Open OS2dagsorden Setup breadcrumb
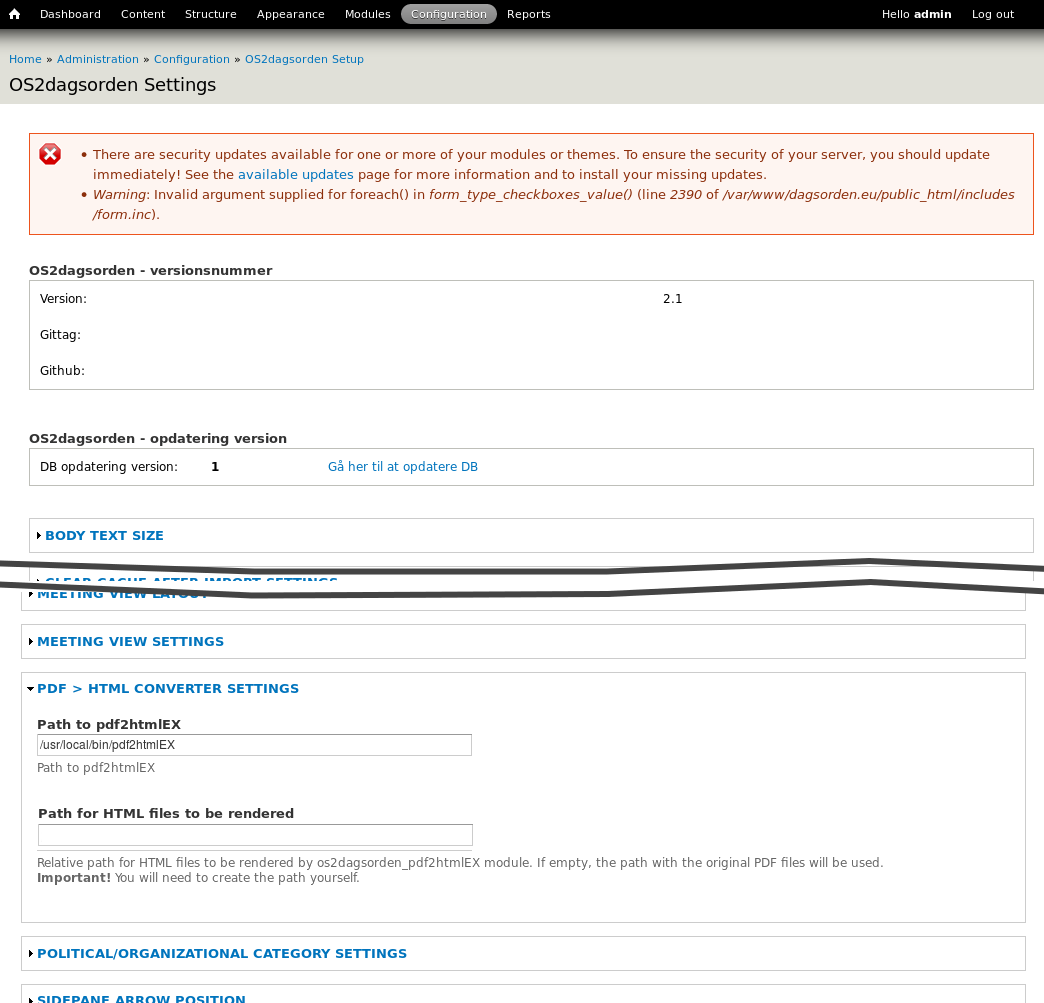Viewport: 1044px width, 1003px height. (x=304, y=59)
